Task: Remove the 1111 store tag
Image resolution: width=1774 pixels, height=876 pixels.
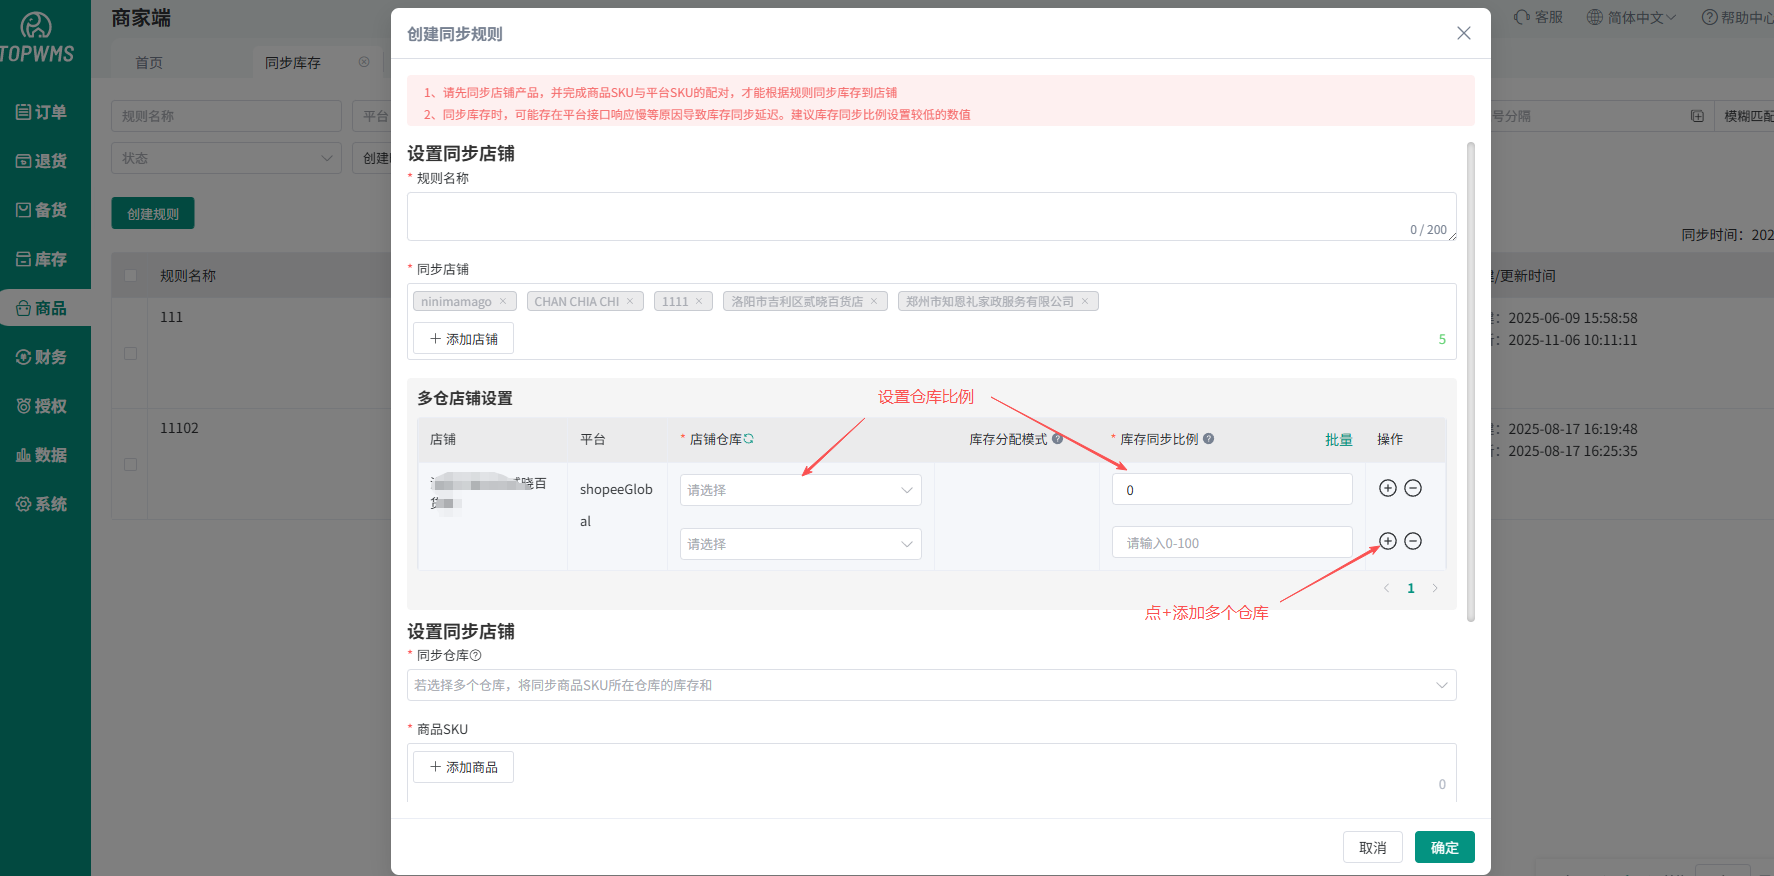Action: 699,301
